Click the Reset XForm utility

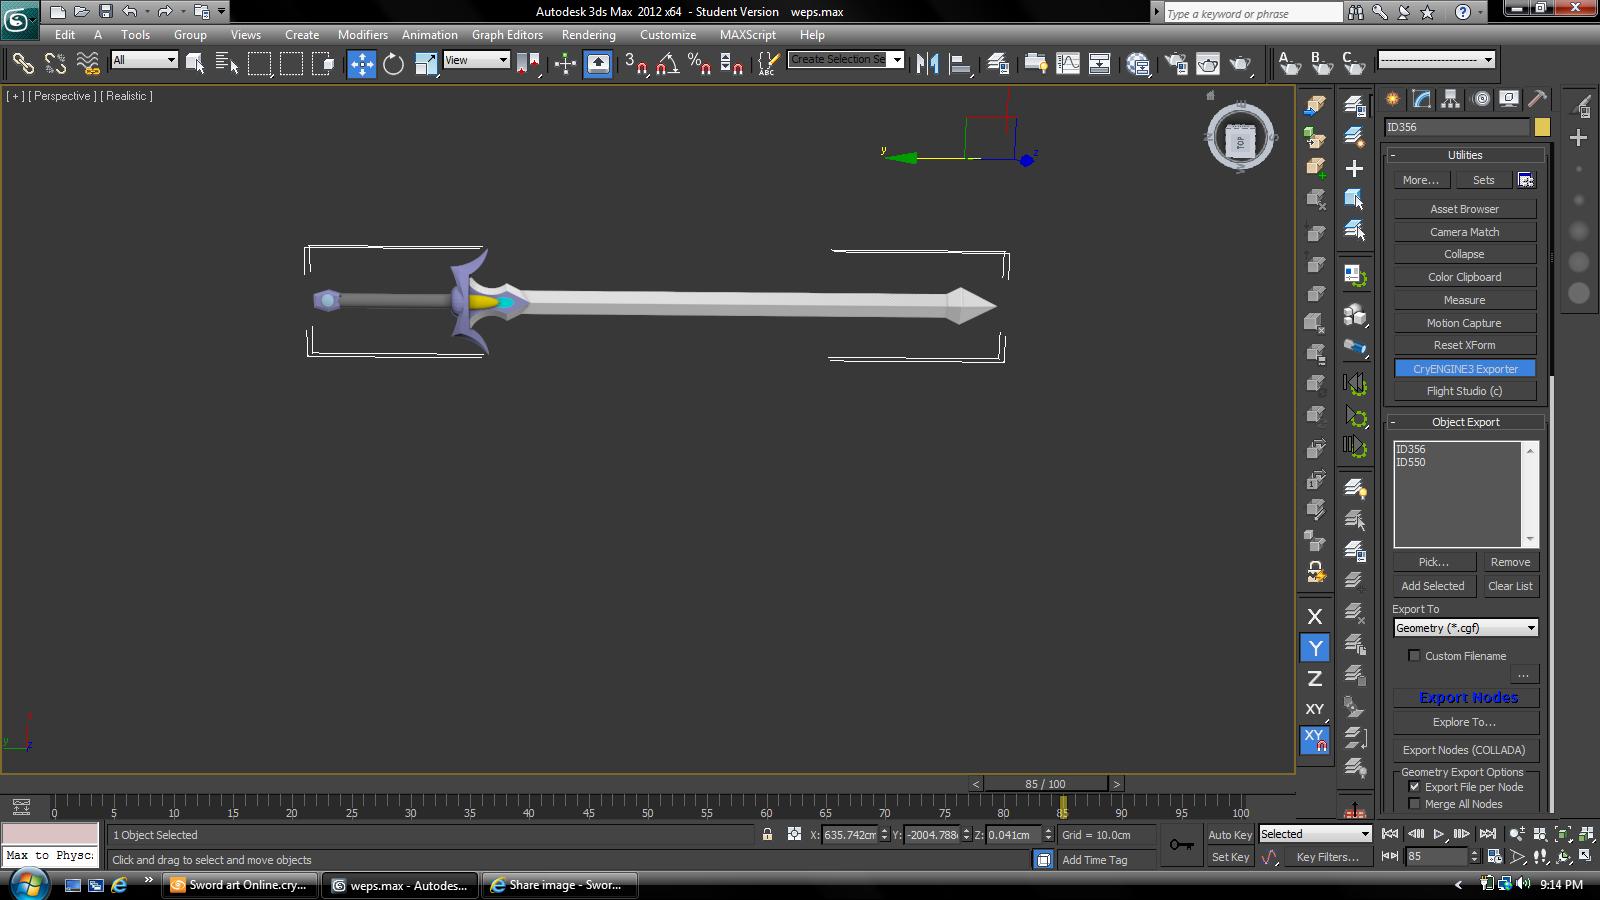click(x=1465, y=345)
